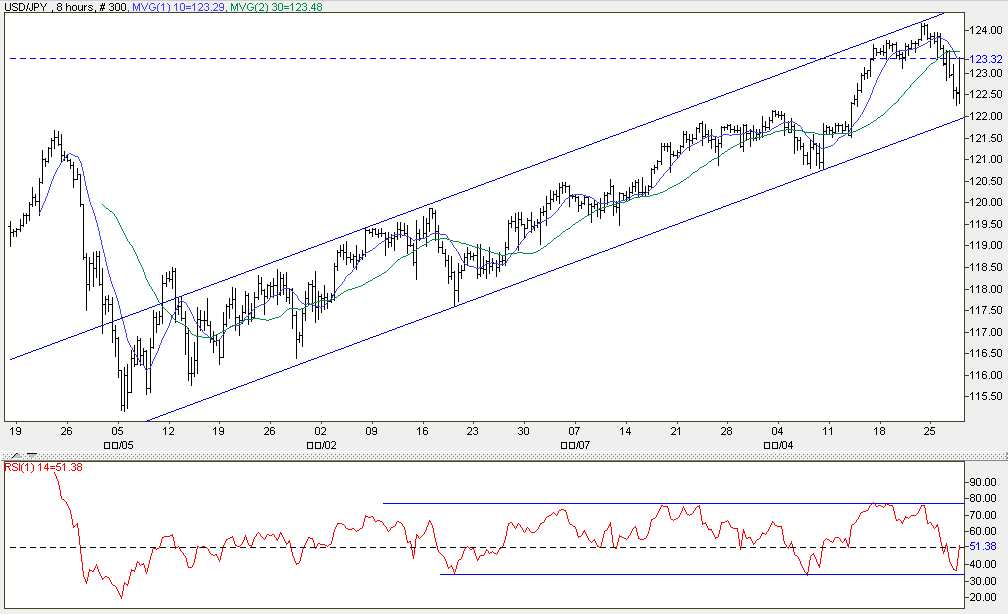Image resolution: width=1008 pixels, height=614 pixels.
Task: Click the date label 19 at the axis start
Action: click(15, 431)
